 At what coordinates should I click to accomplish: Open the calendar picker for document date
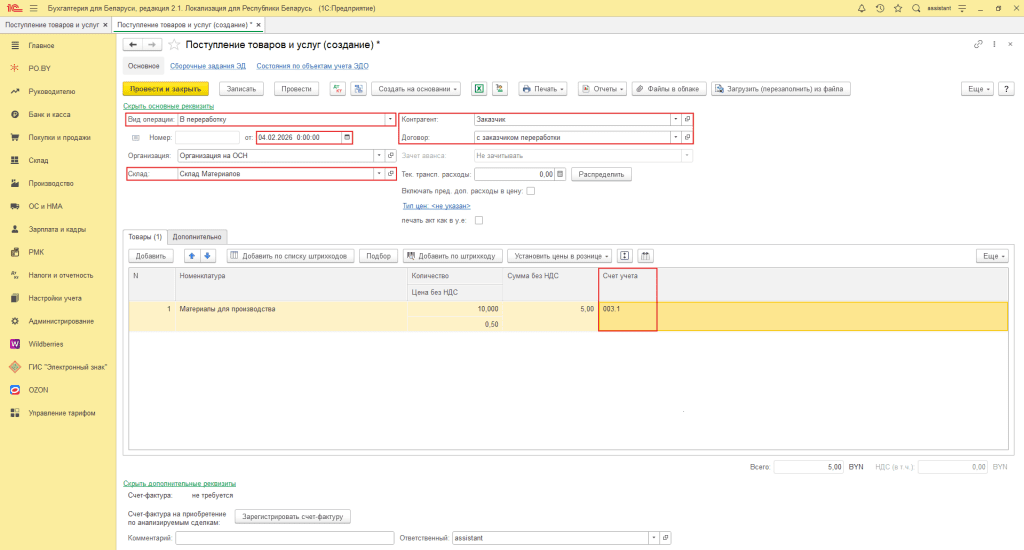(x=347, y=137)
